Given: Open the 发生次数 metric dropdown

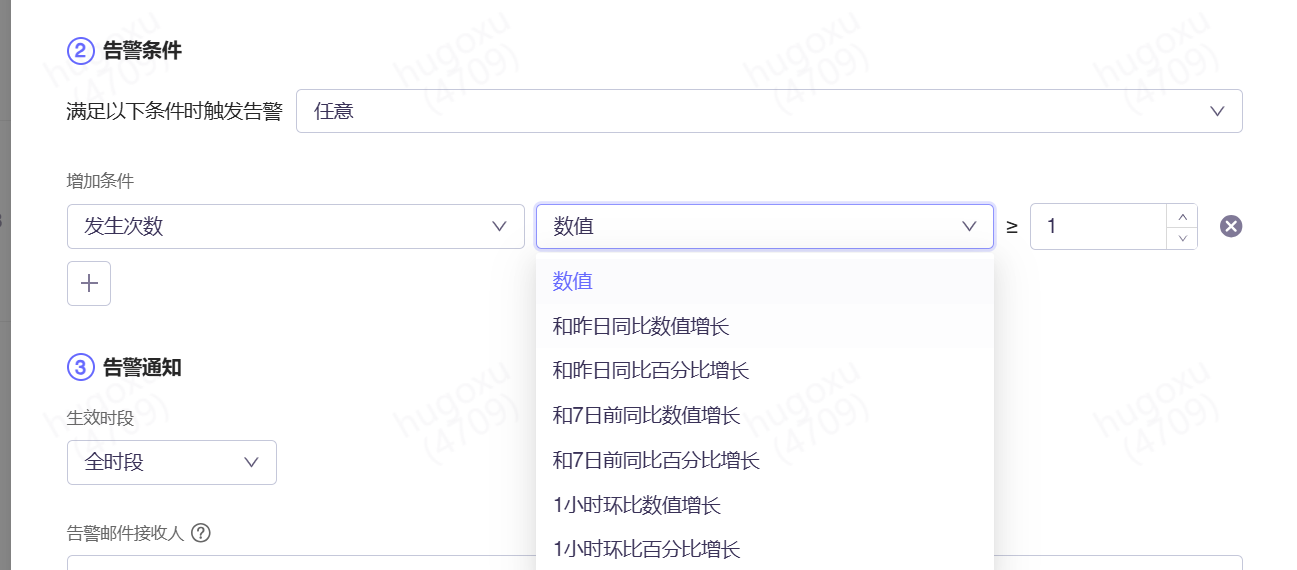Looking at the screenshot, I should 296,227.
